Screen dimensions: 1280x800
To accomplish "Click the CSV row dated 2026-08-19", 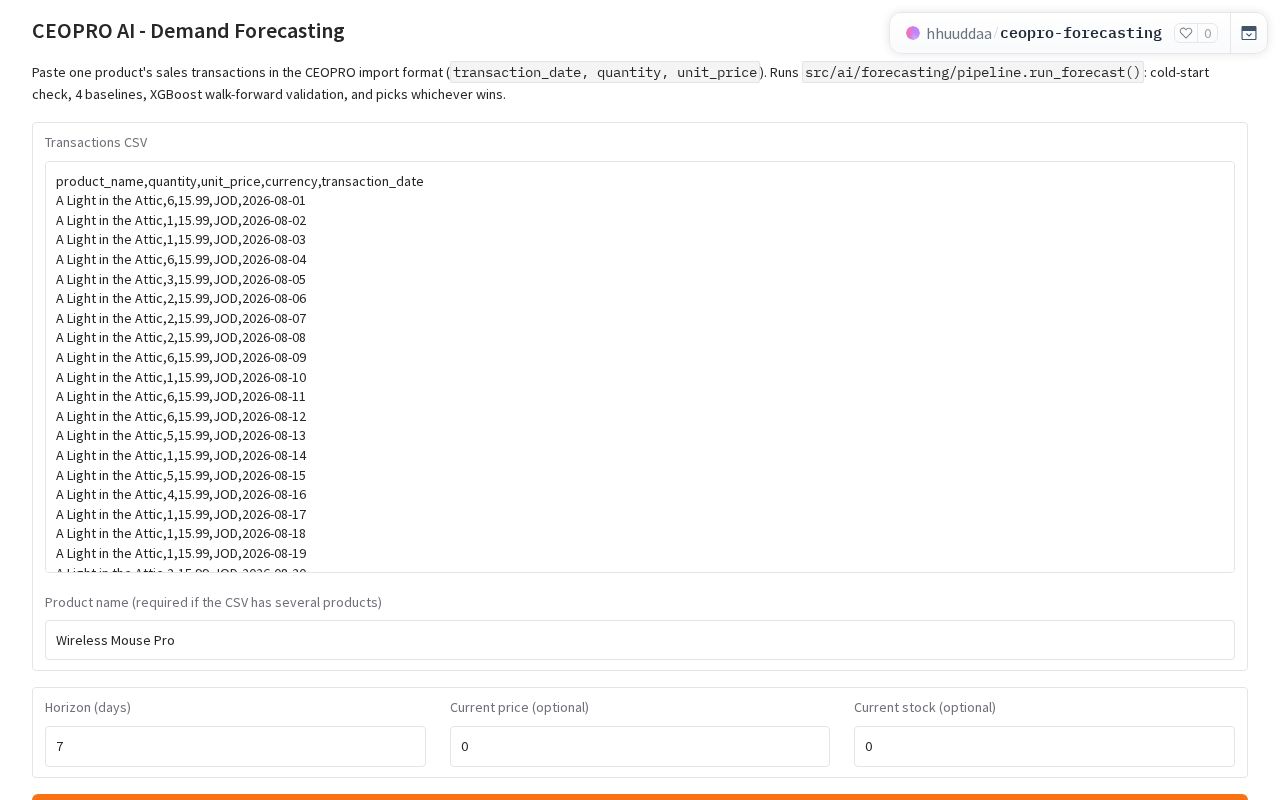I will click(x=181, y=553).
